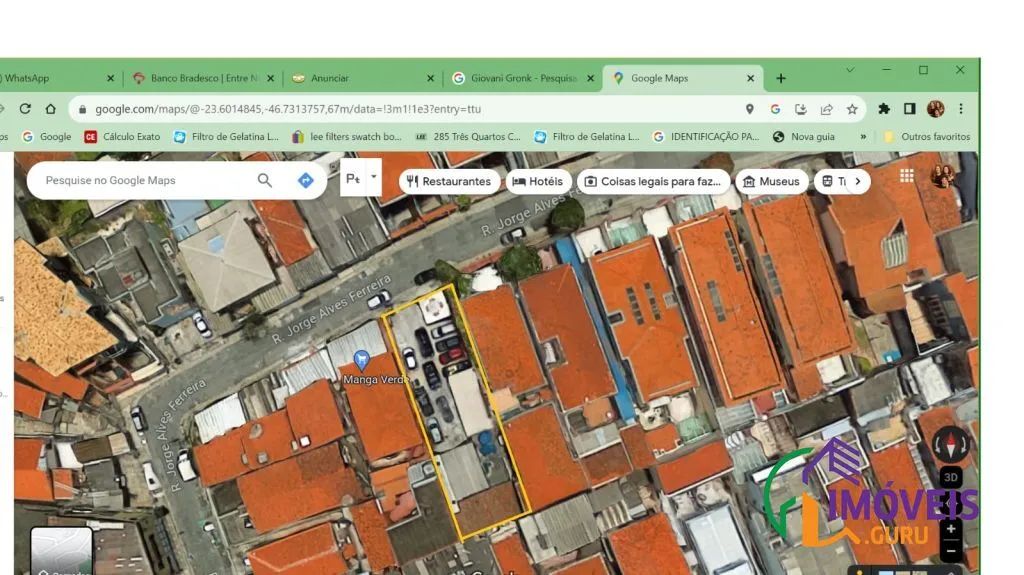Click the Manga Verde shopping pin
The width and height of the screenshot is (1024, 575).
361,359
